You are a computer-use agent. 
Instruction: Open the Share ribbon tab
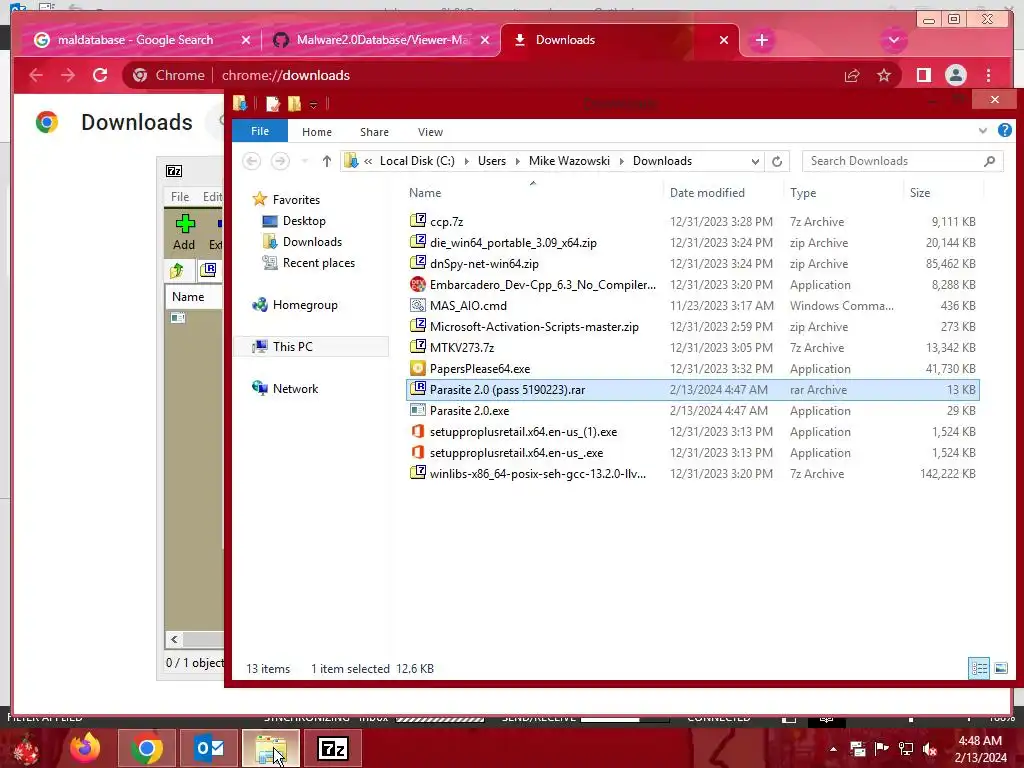coord(374,132)
